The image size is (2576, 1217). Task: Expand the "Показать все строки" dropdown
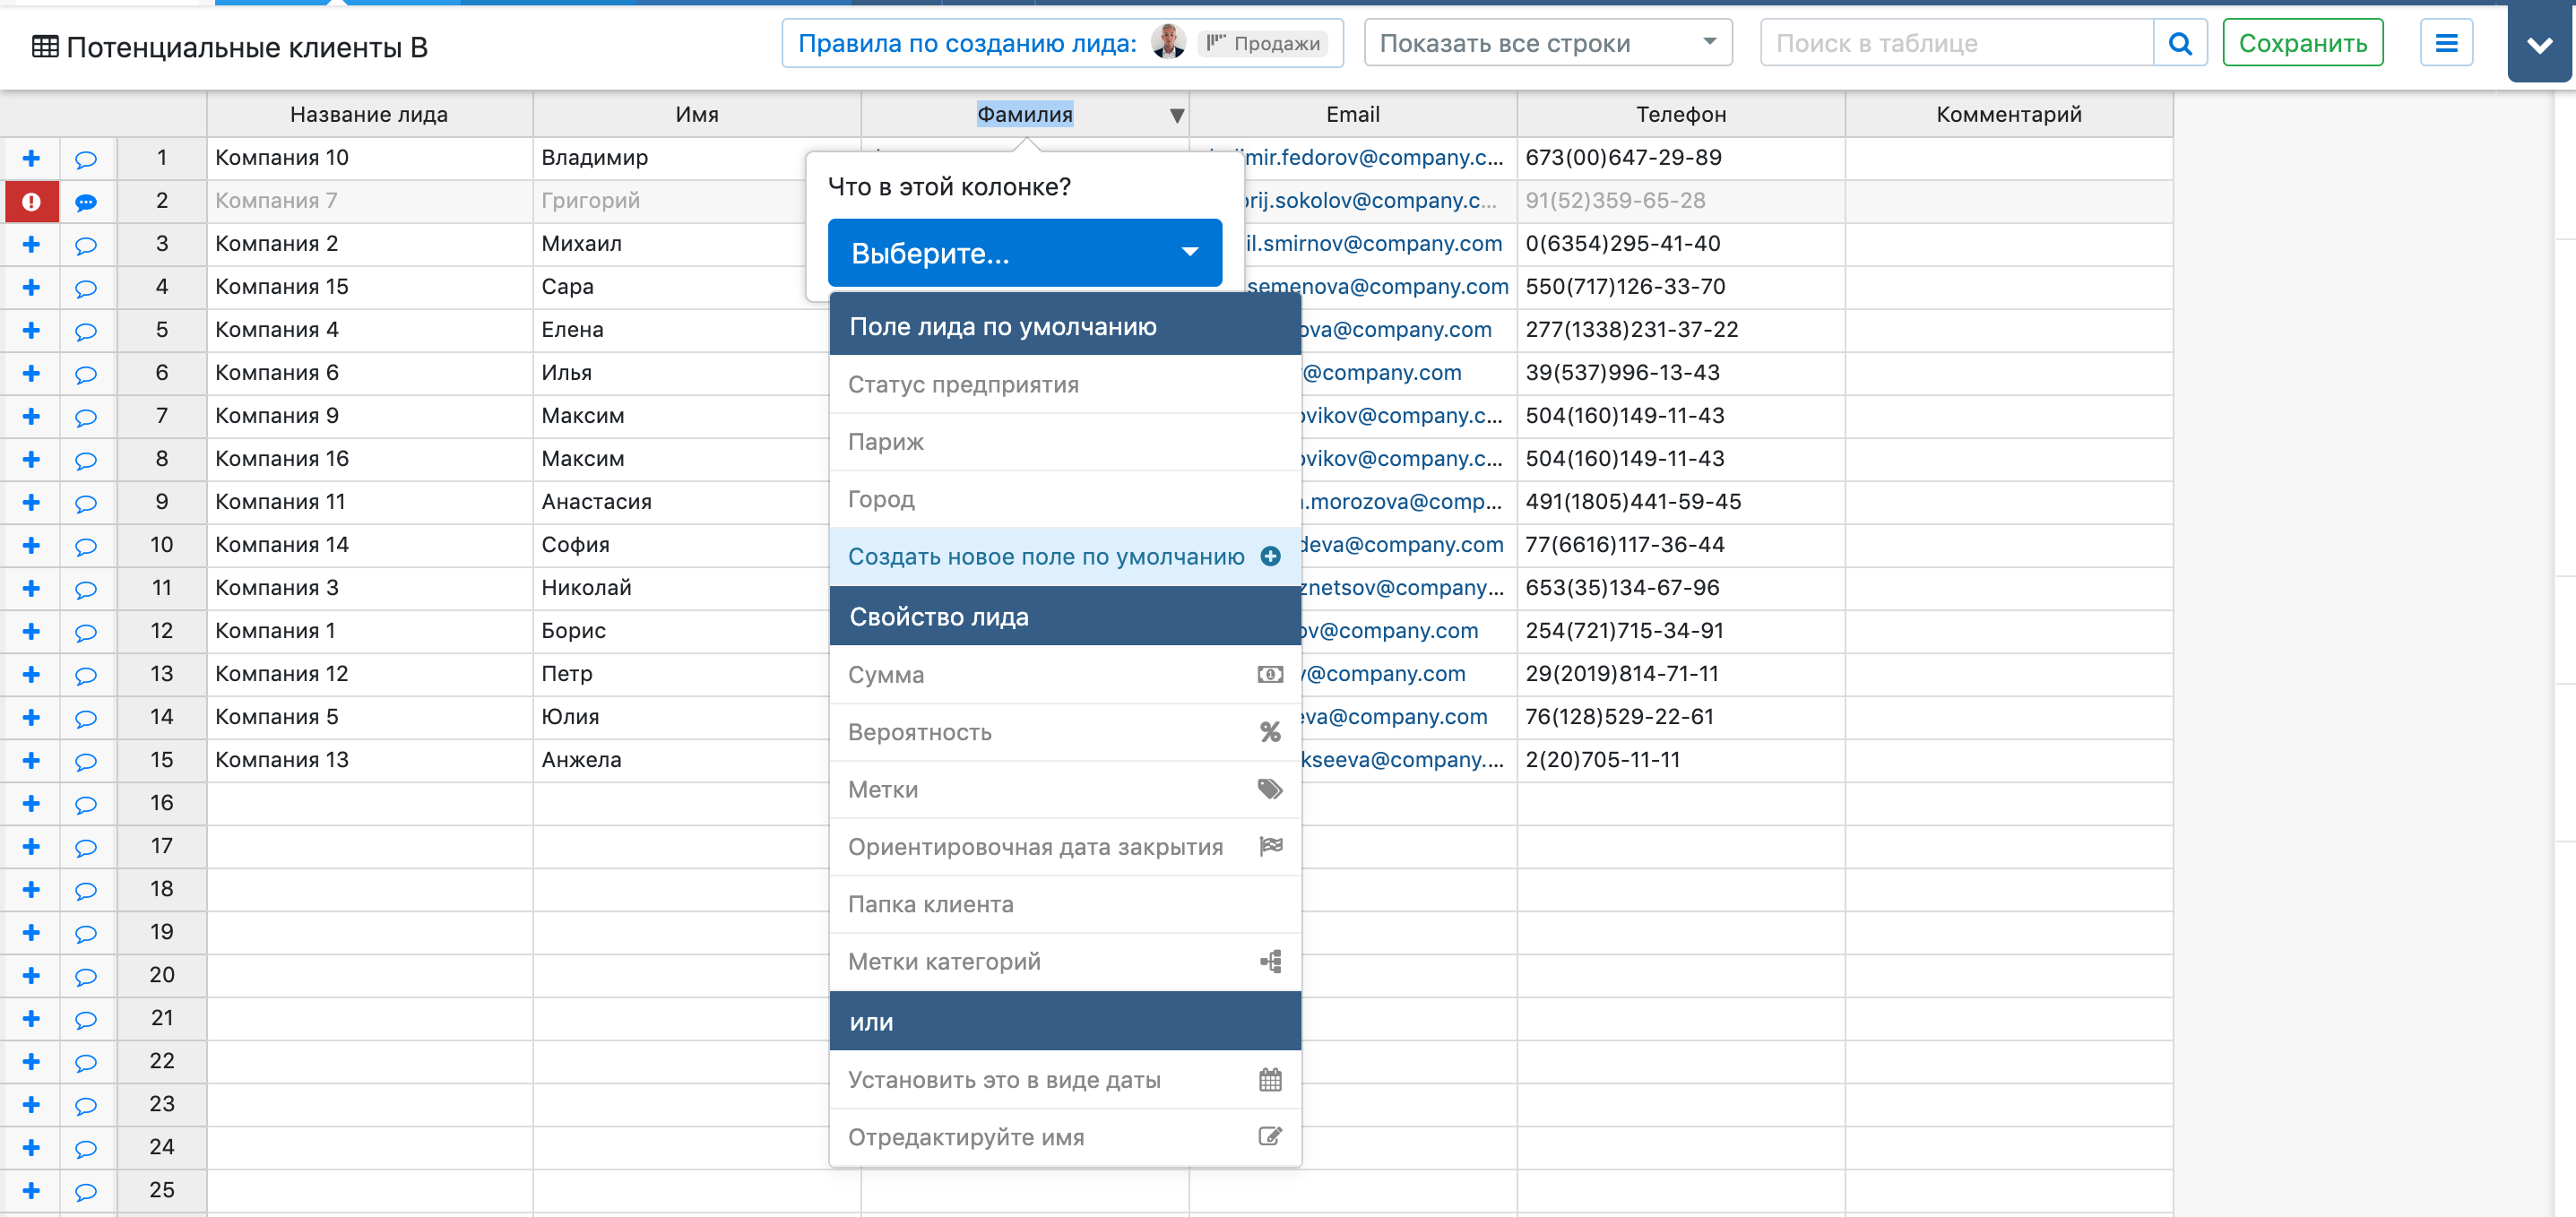tap(1547, 43)
